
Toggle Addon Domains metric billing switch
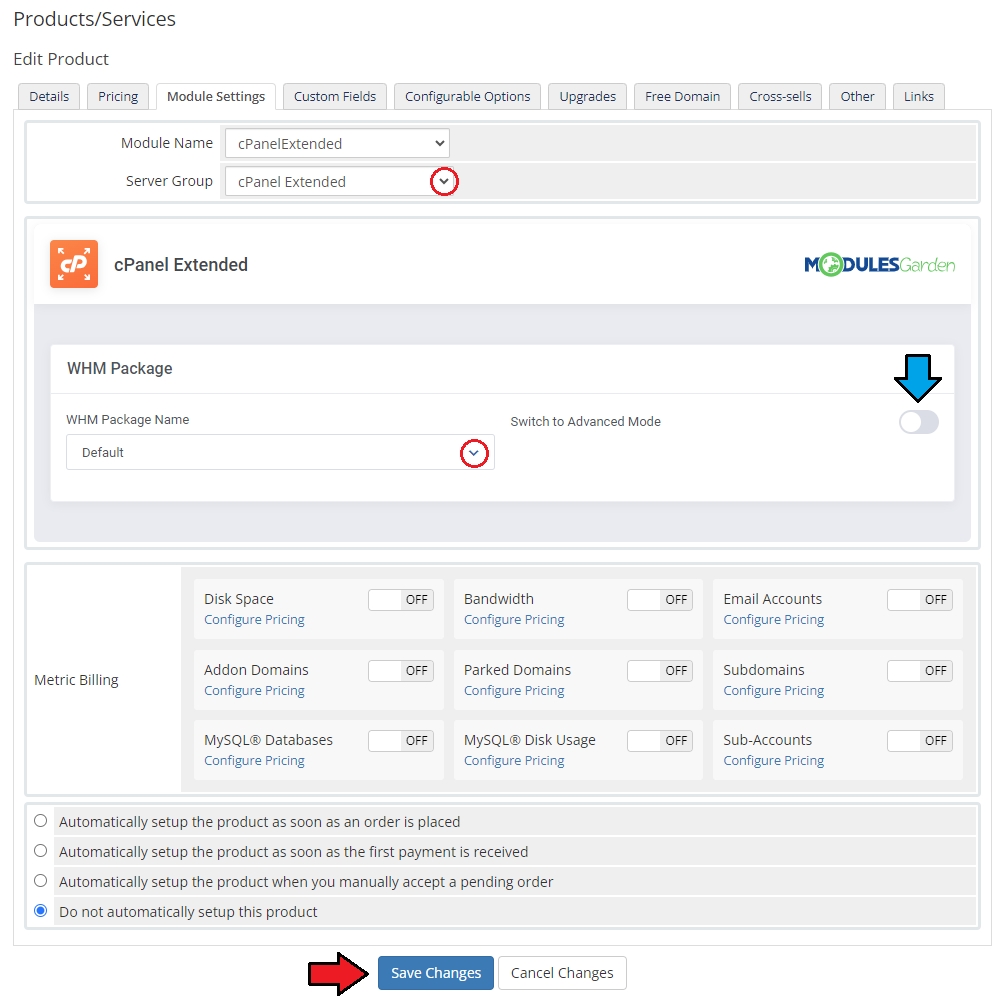click(x=401, y=670)
